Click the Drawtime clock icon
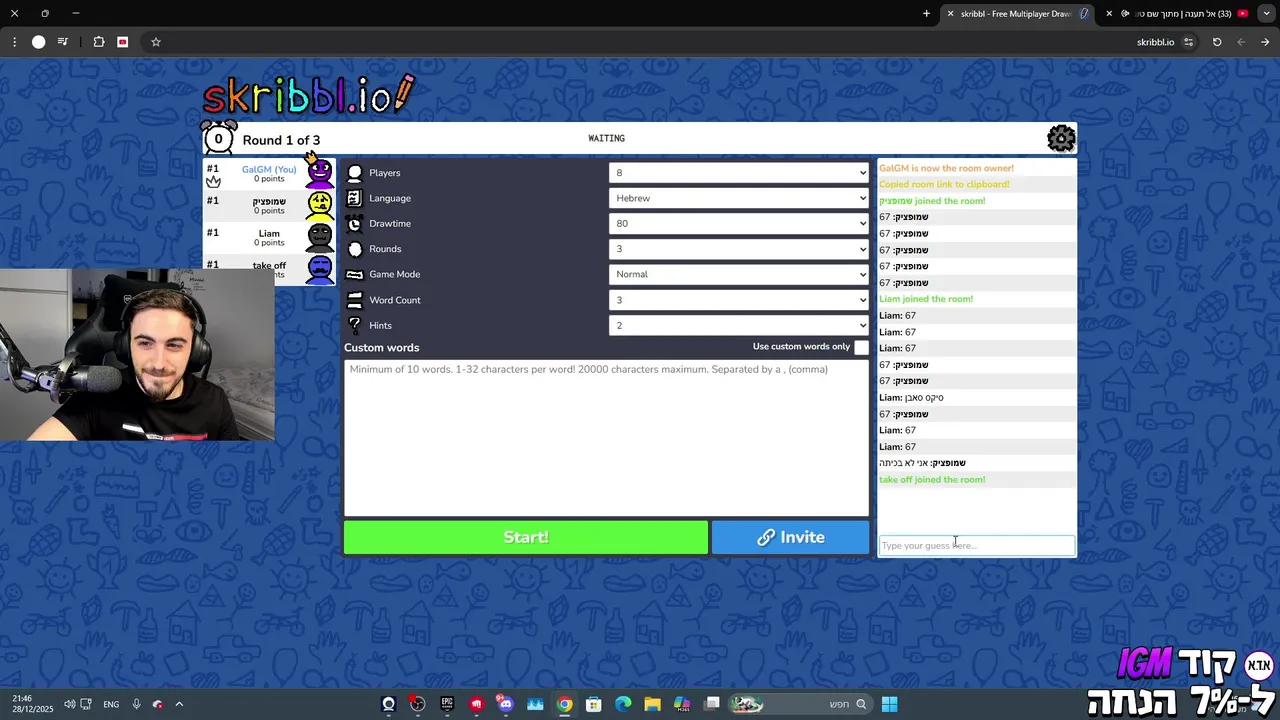This screenshot has width=1280, height=720. point(354,224)
